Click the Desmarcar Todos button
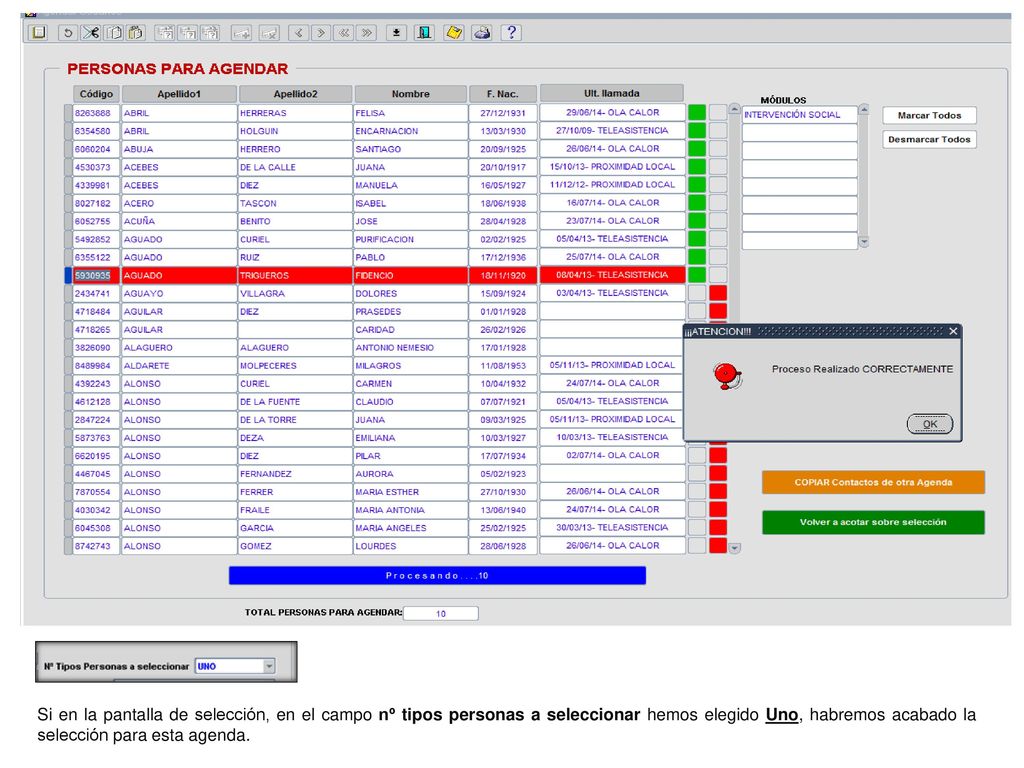 coord(929,139)
